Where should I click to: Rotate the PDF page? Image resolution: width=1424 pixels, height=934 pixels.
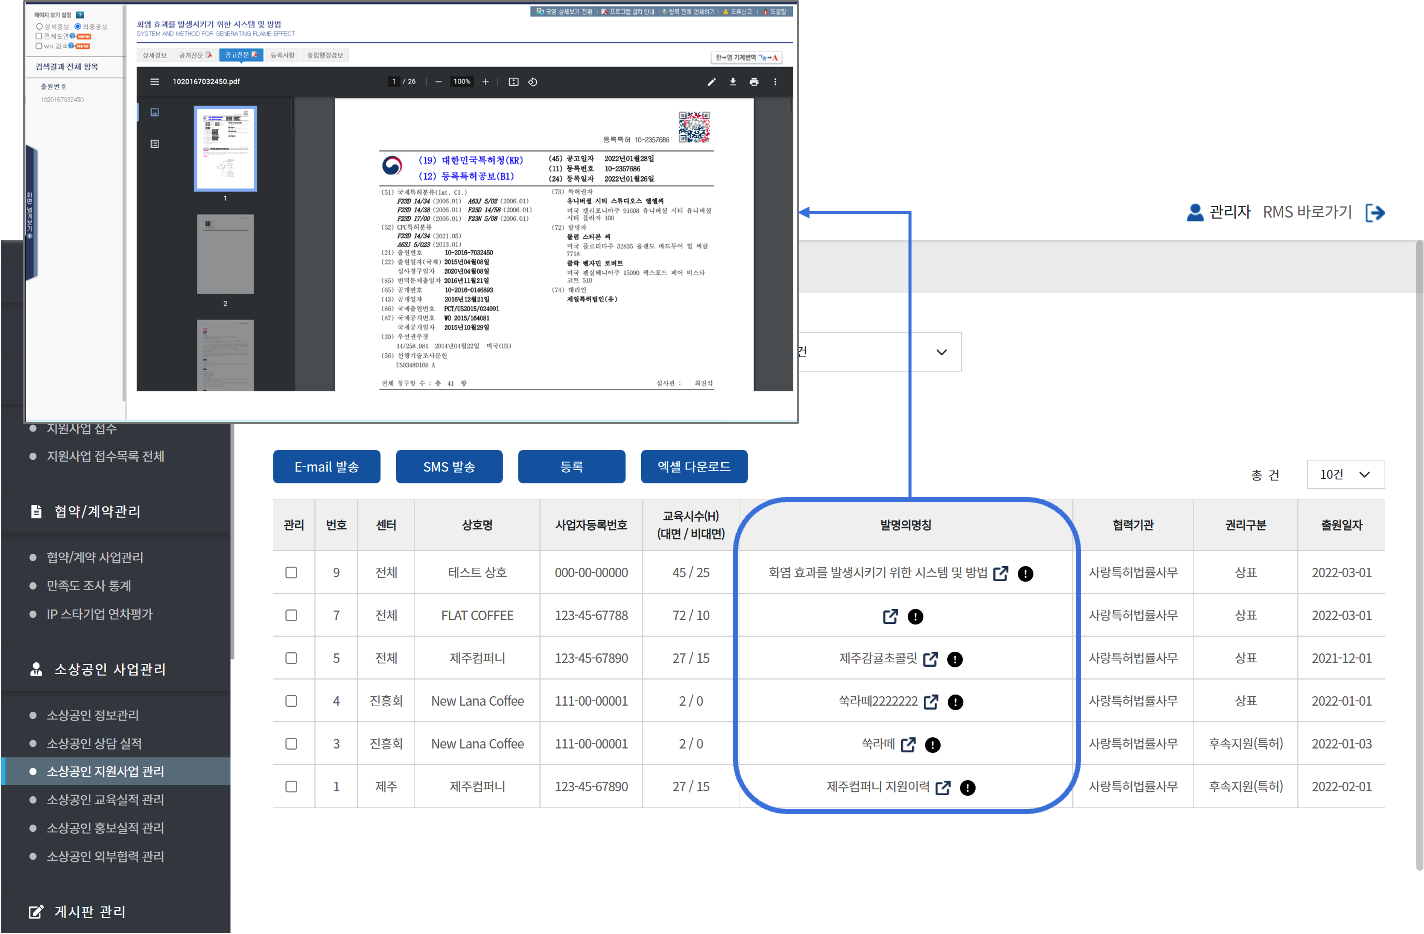pyautogui.click(x=533, y=82)
